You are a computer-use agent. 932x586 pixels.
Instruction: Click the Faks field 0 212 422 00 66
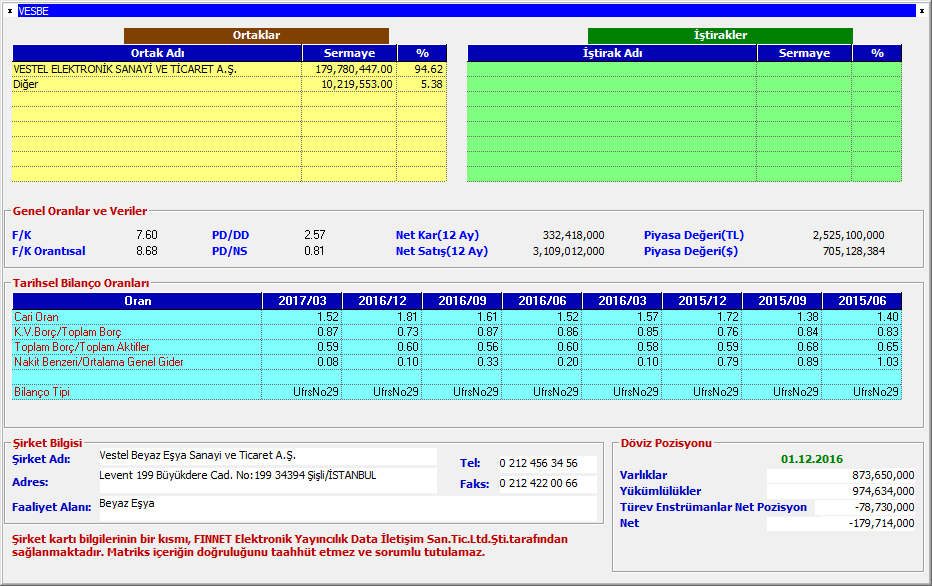(547, 483)
